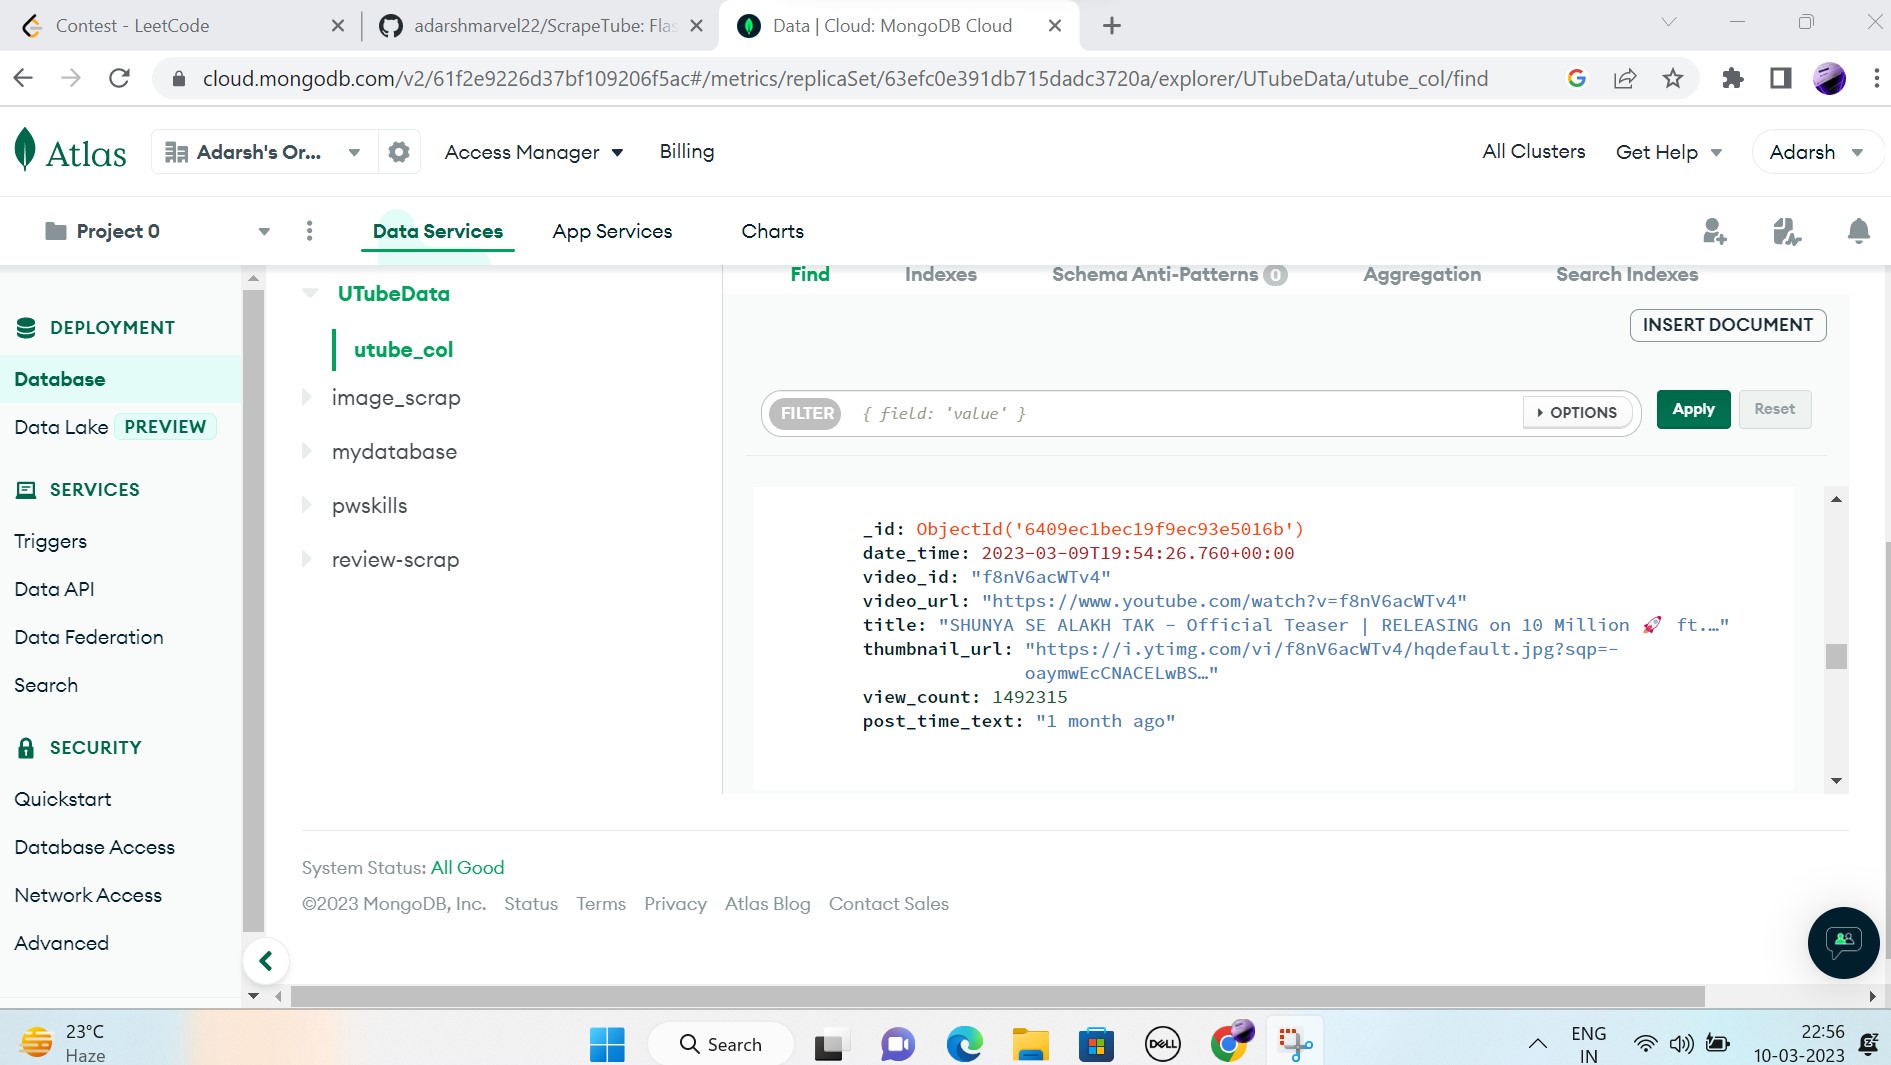Click the horizontal page scrollbar
Screen dimensions: 1891x1065
pos(997,996)
